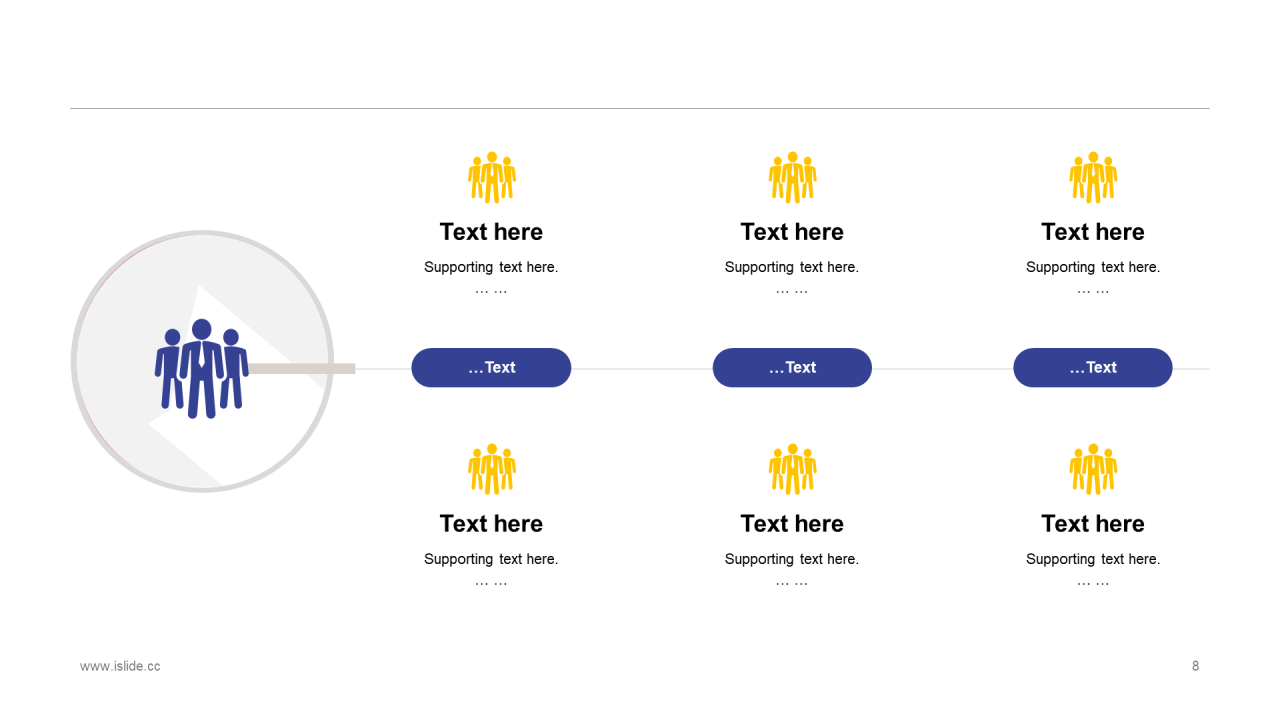
Task: Select the top-left "Text here" heading
Action: click(x=491, y=232)
